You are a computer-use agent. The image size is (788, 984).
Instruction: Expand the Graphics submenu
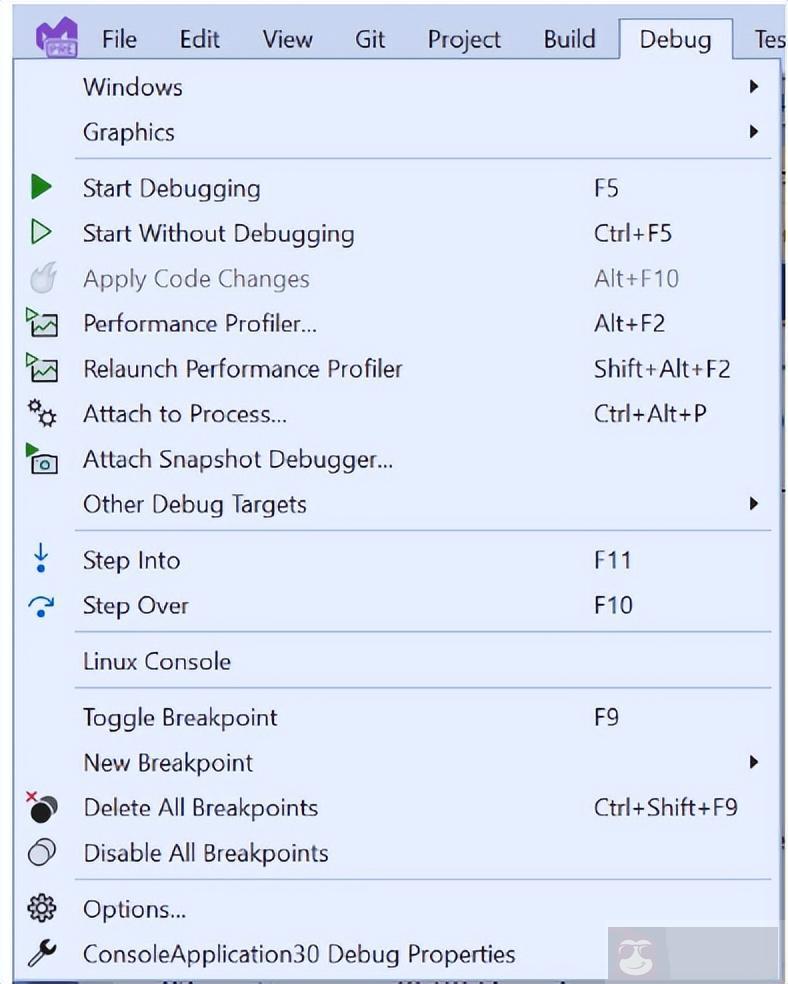coord(753,132)
